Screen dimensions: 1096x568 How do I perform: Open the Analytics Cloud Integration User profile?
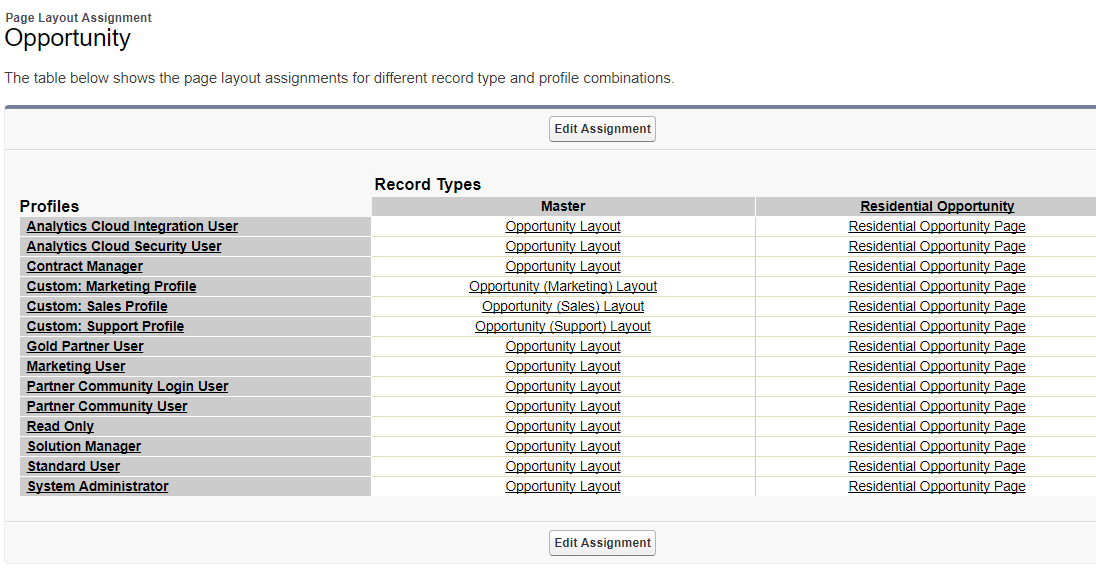point(132,227)
